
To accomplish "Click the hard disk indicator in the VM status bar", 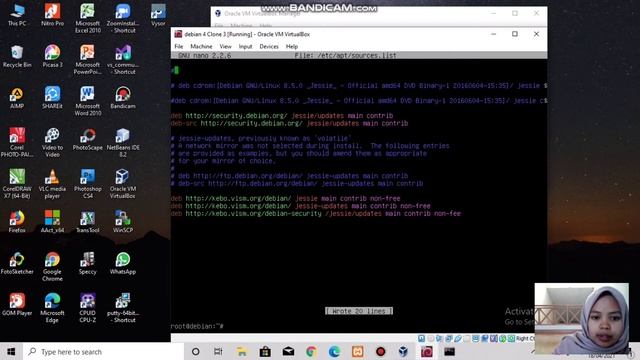I will coord(422,338).
